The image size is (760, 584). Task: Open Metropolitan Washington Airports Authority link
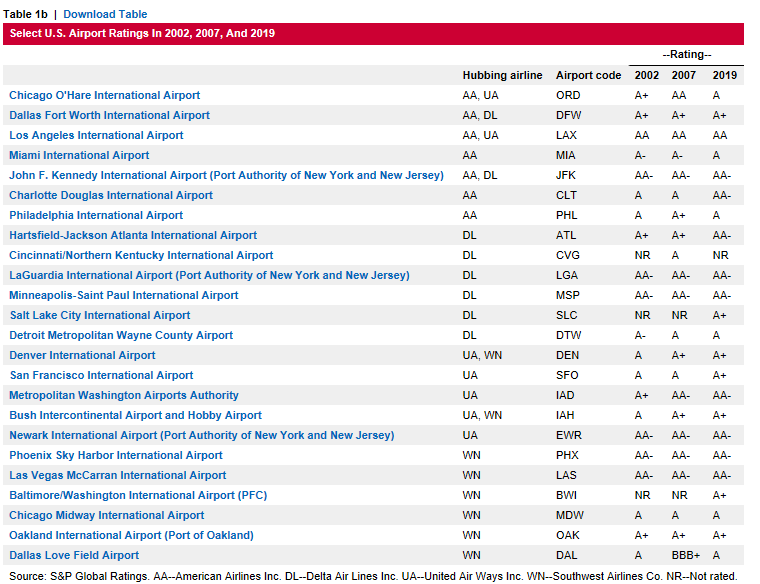point(124,395)
